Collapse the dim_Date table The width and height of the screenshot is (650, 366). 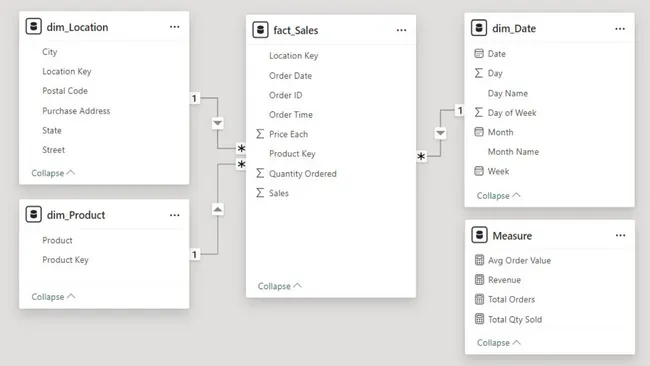(498, 195)
